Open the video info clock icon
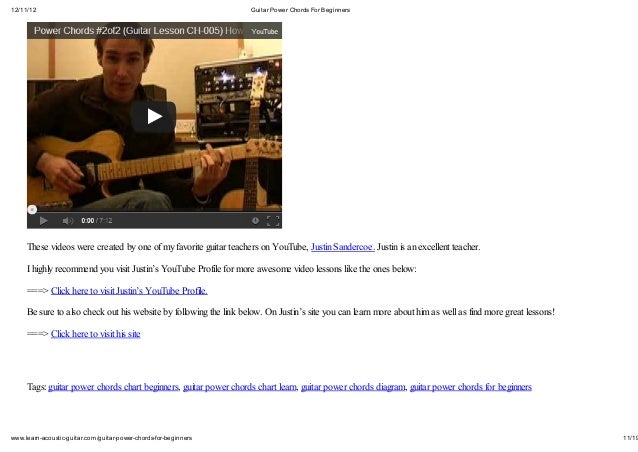Viewport: 638px width, 452px height. 255,221
